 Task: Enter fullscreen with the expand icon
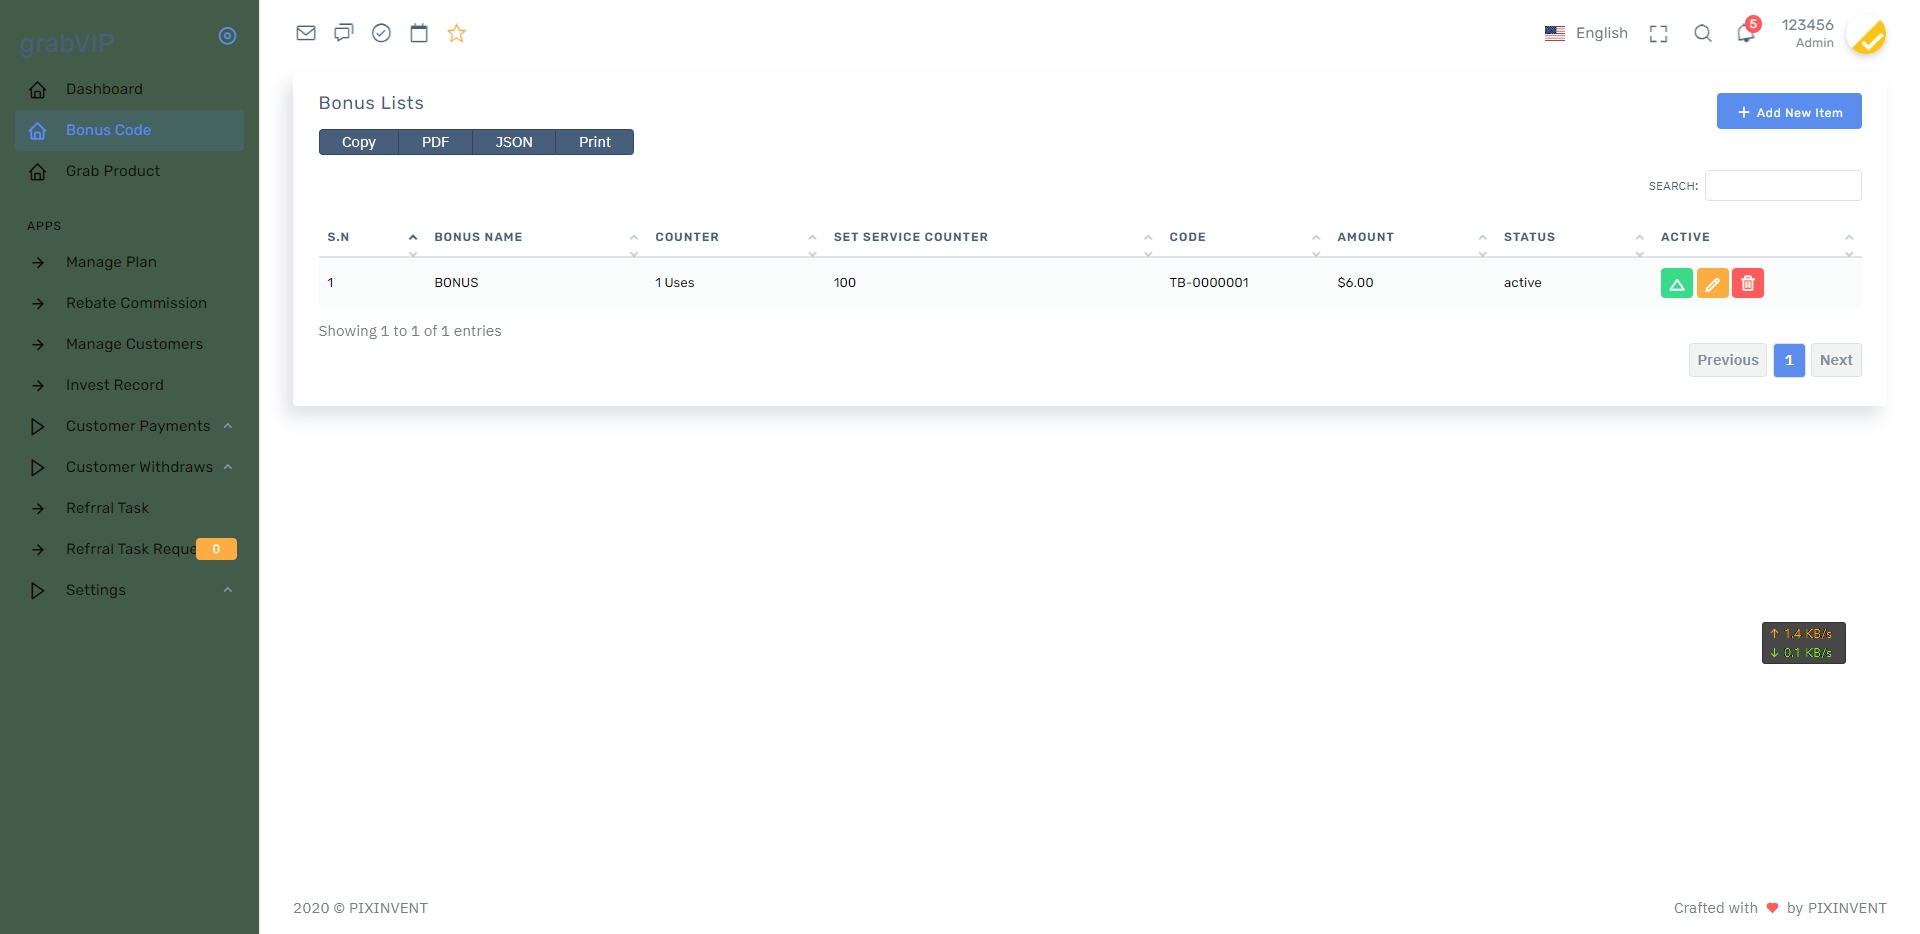click(x=1658, y=34)
